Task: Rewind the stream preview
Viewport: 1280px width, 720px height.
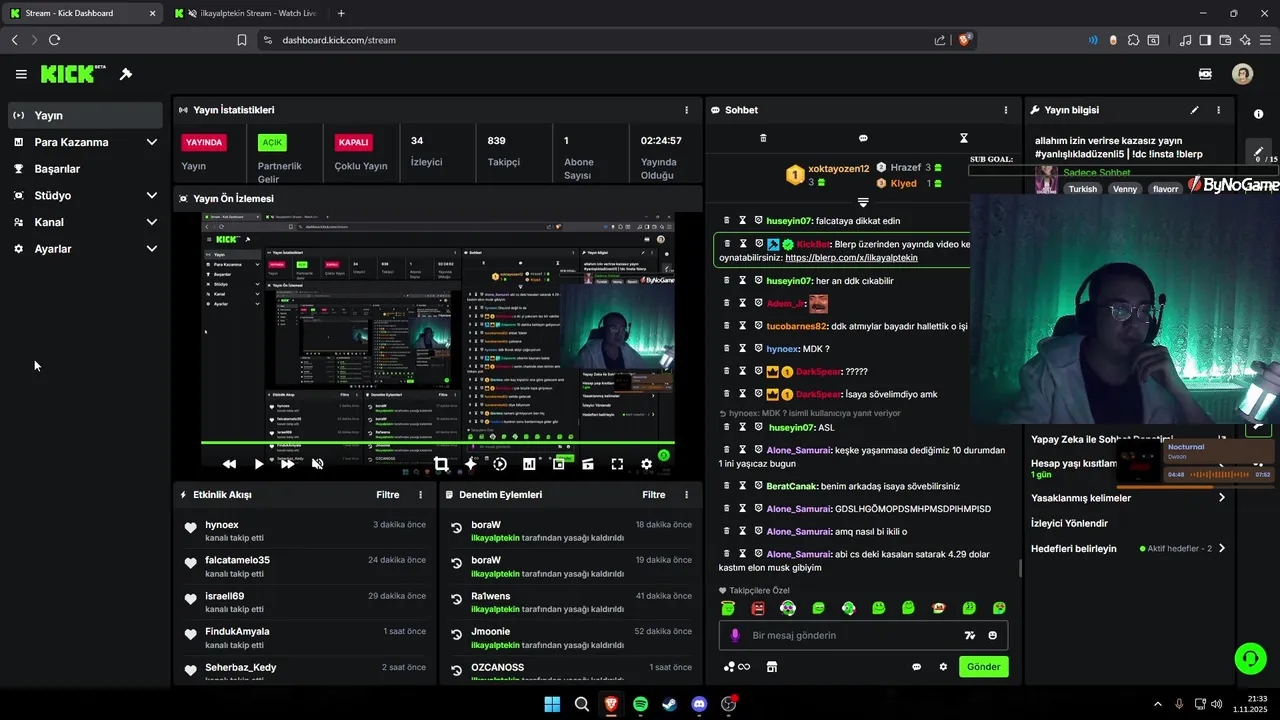Action: pyautogui.click(x=229, y=464)
